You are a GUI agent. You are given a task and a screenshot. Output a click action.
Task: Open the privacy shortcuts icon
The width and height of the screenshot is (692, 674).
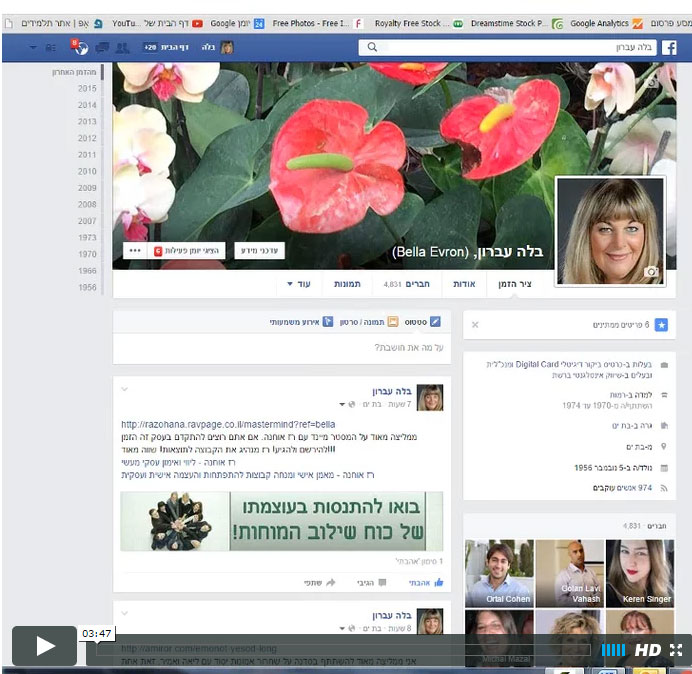(x=51, y=48)
